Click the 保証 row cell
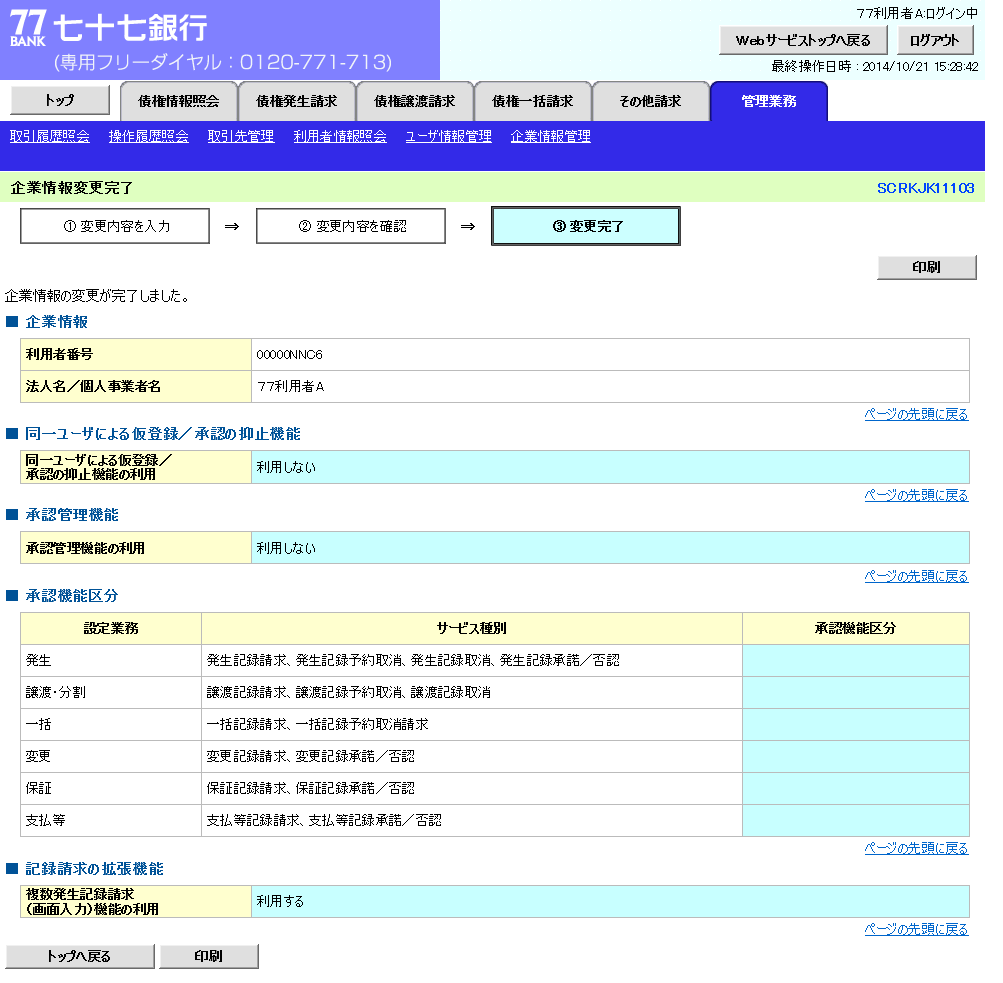The image size is (1003, 983). pos(111,789)
